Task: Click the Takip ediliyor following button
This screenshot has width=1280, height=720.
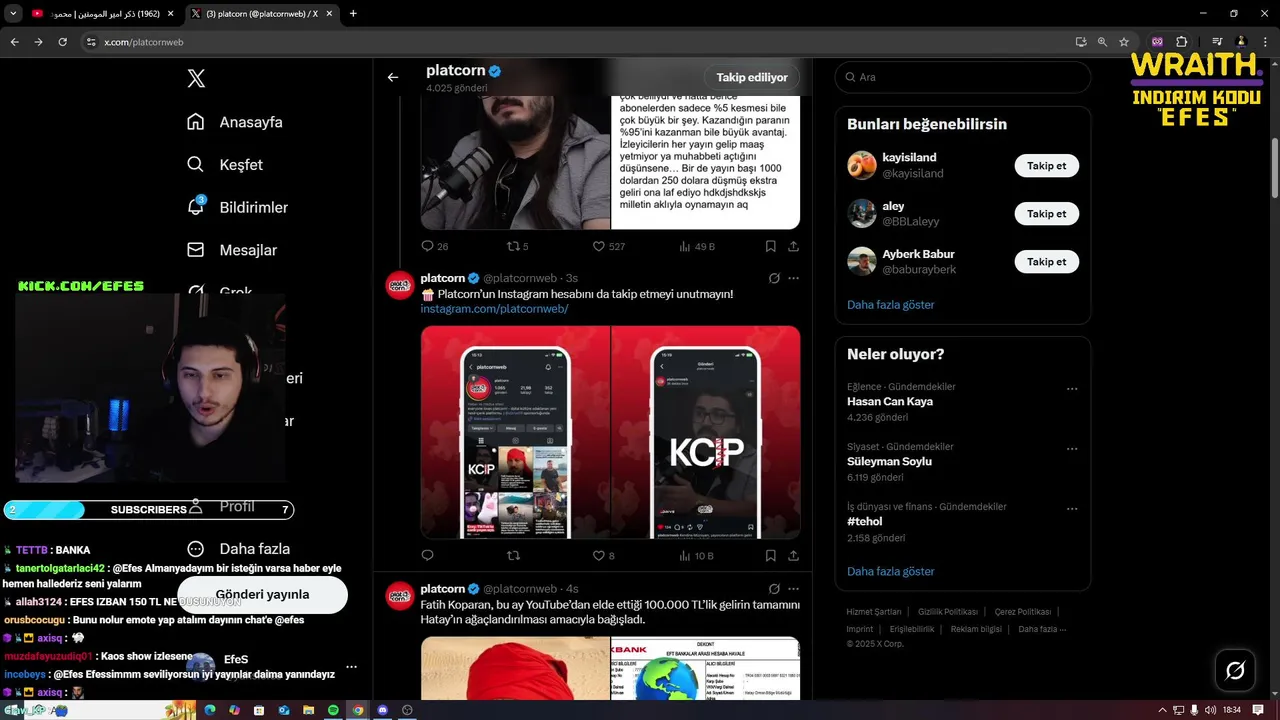Action: coord(752,77)
